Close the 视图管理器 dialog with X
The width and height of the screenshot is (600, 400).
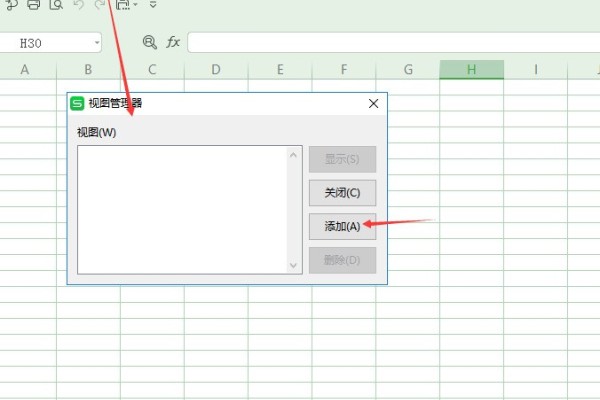373,103
